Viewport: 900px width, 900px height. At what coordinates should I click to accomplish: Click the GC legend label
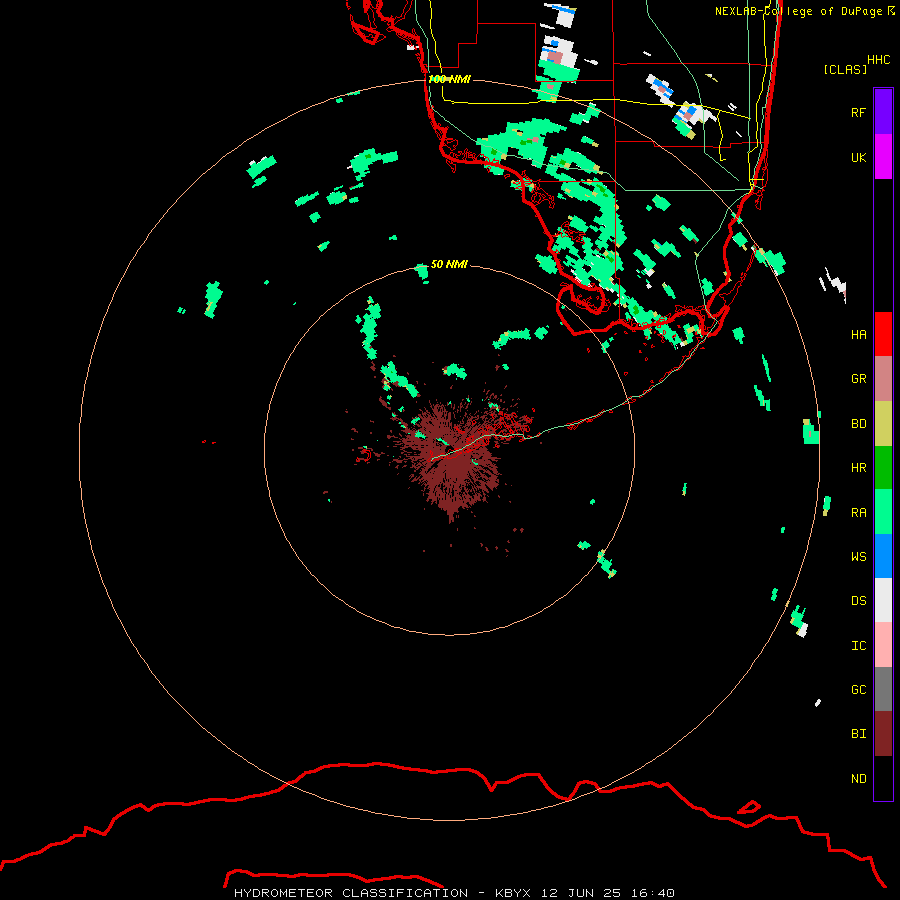(x=858, y=689)
